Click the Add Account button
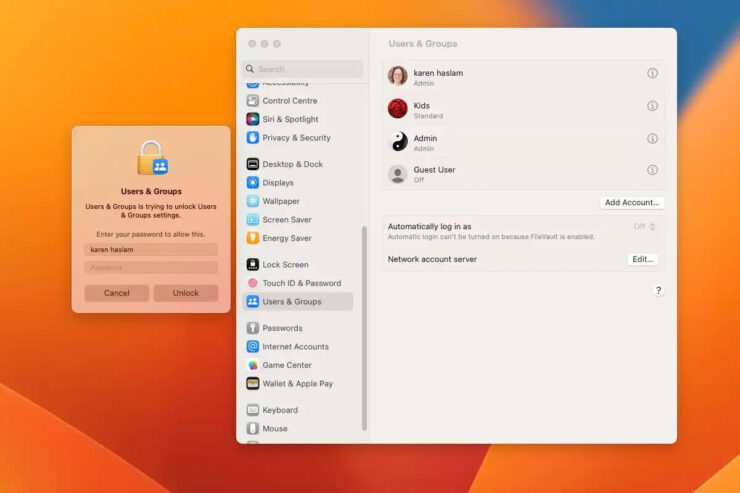The image size is (740, 493). pos(632,202)
